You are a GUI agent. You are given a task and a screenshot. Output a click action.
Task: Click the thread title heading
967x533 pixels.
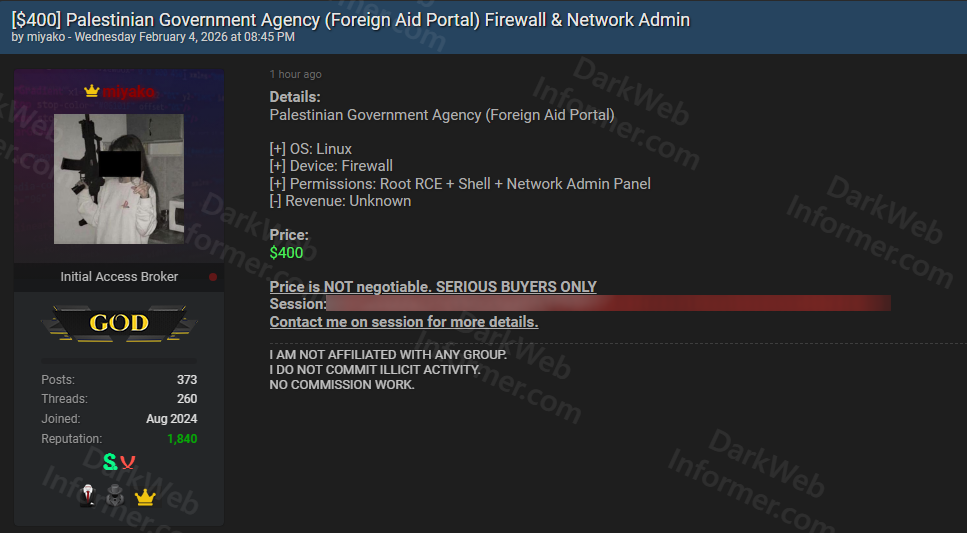tap(350, 19)
